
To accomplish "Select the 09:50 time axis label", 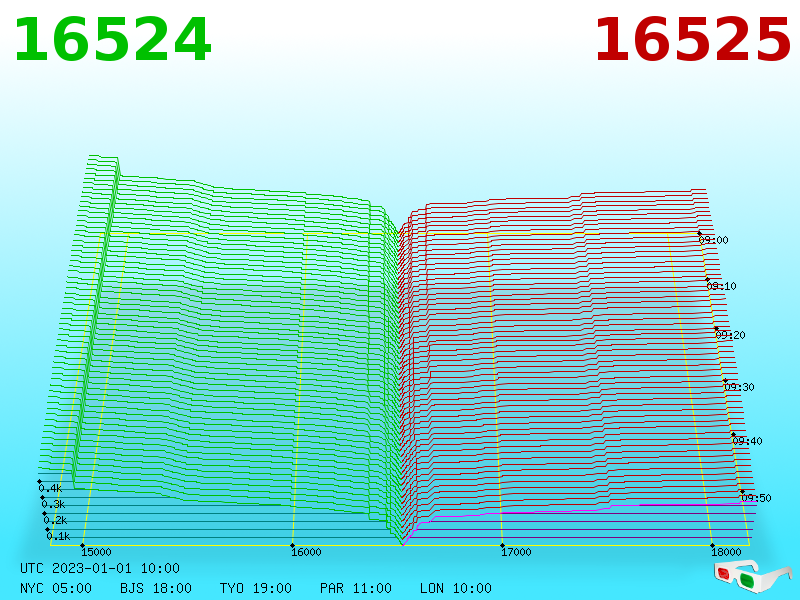I will (x=756, y=498).
